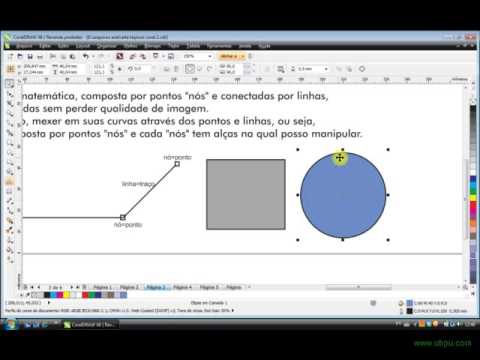Image resolution: width=480 pixels, height=360 pixels.
Task: Click the outline color indicator in status bar
Action: 410,311
